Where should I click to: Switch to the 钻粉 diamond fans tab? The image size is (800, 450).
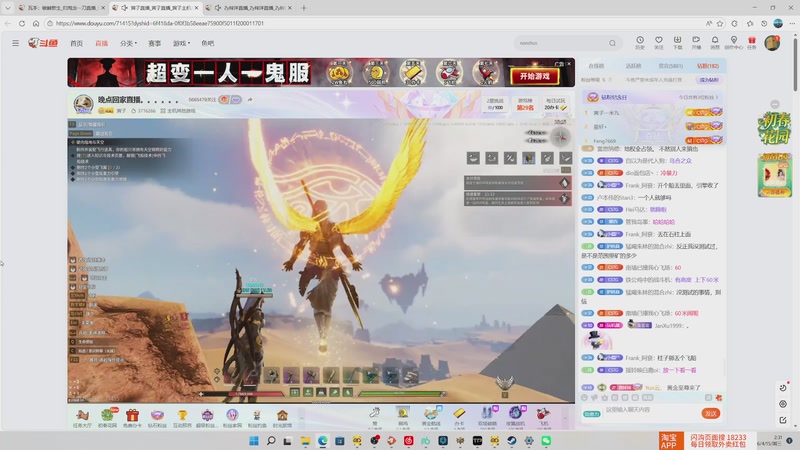[708, 66]
